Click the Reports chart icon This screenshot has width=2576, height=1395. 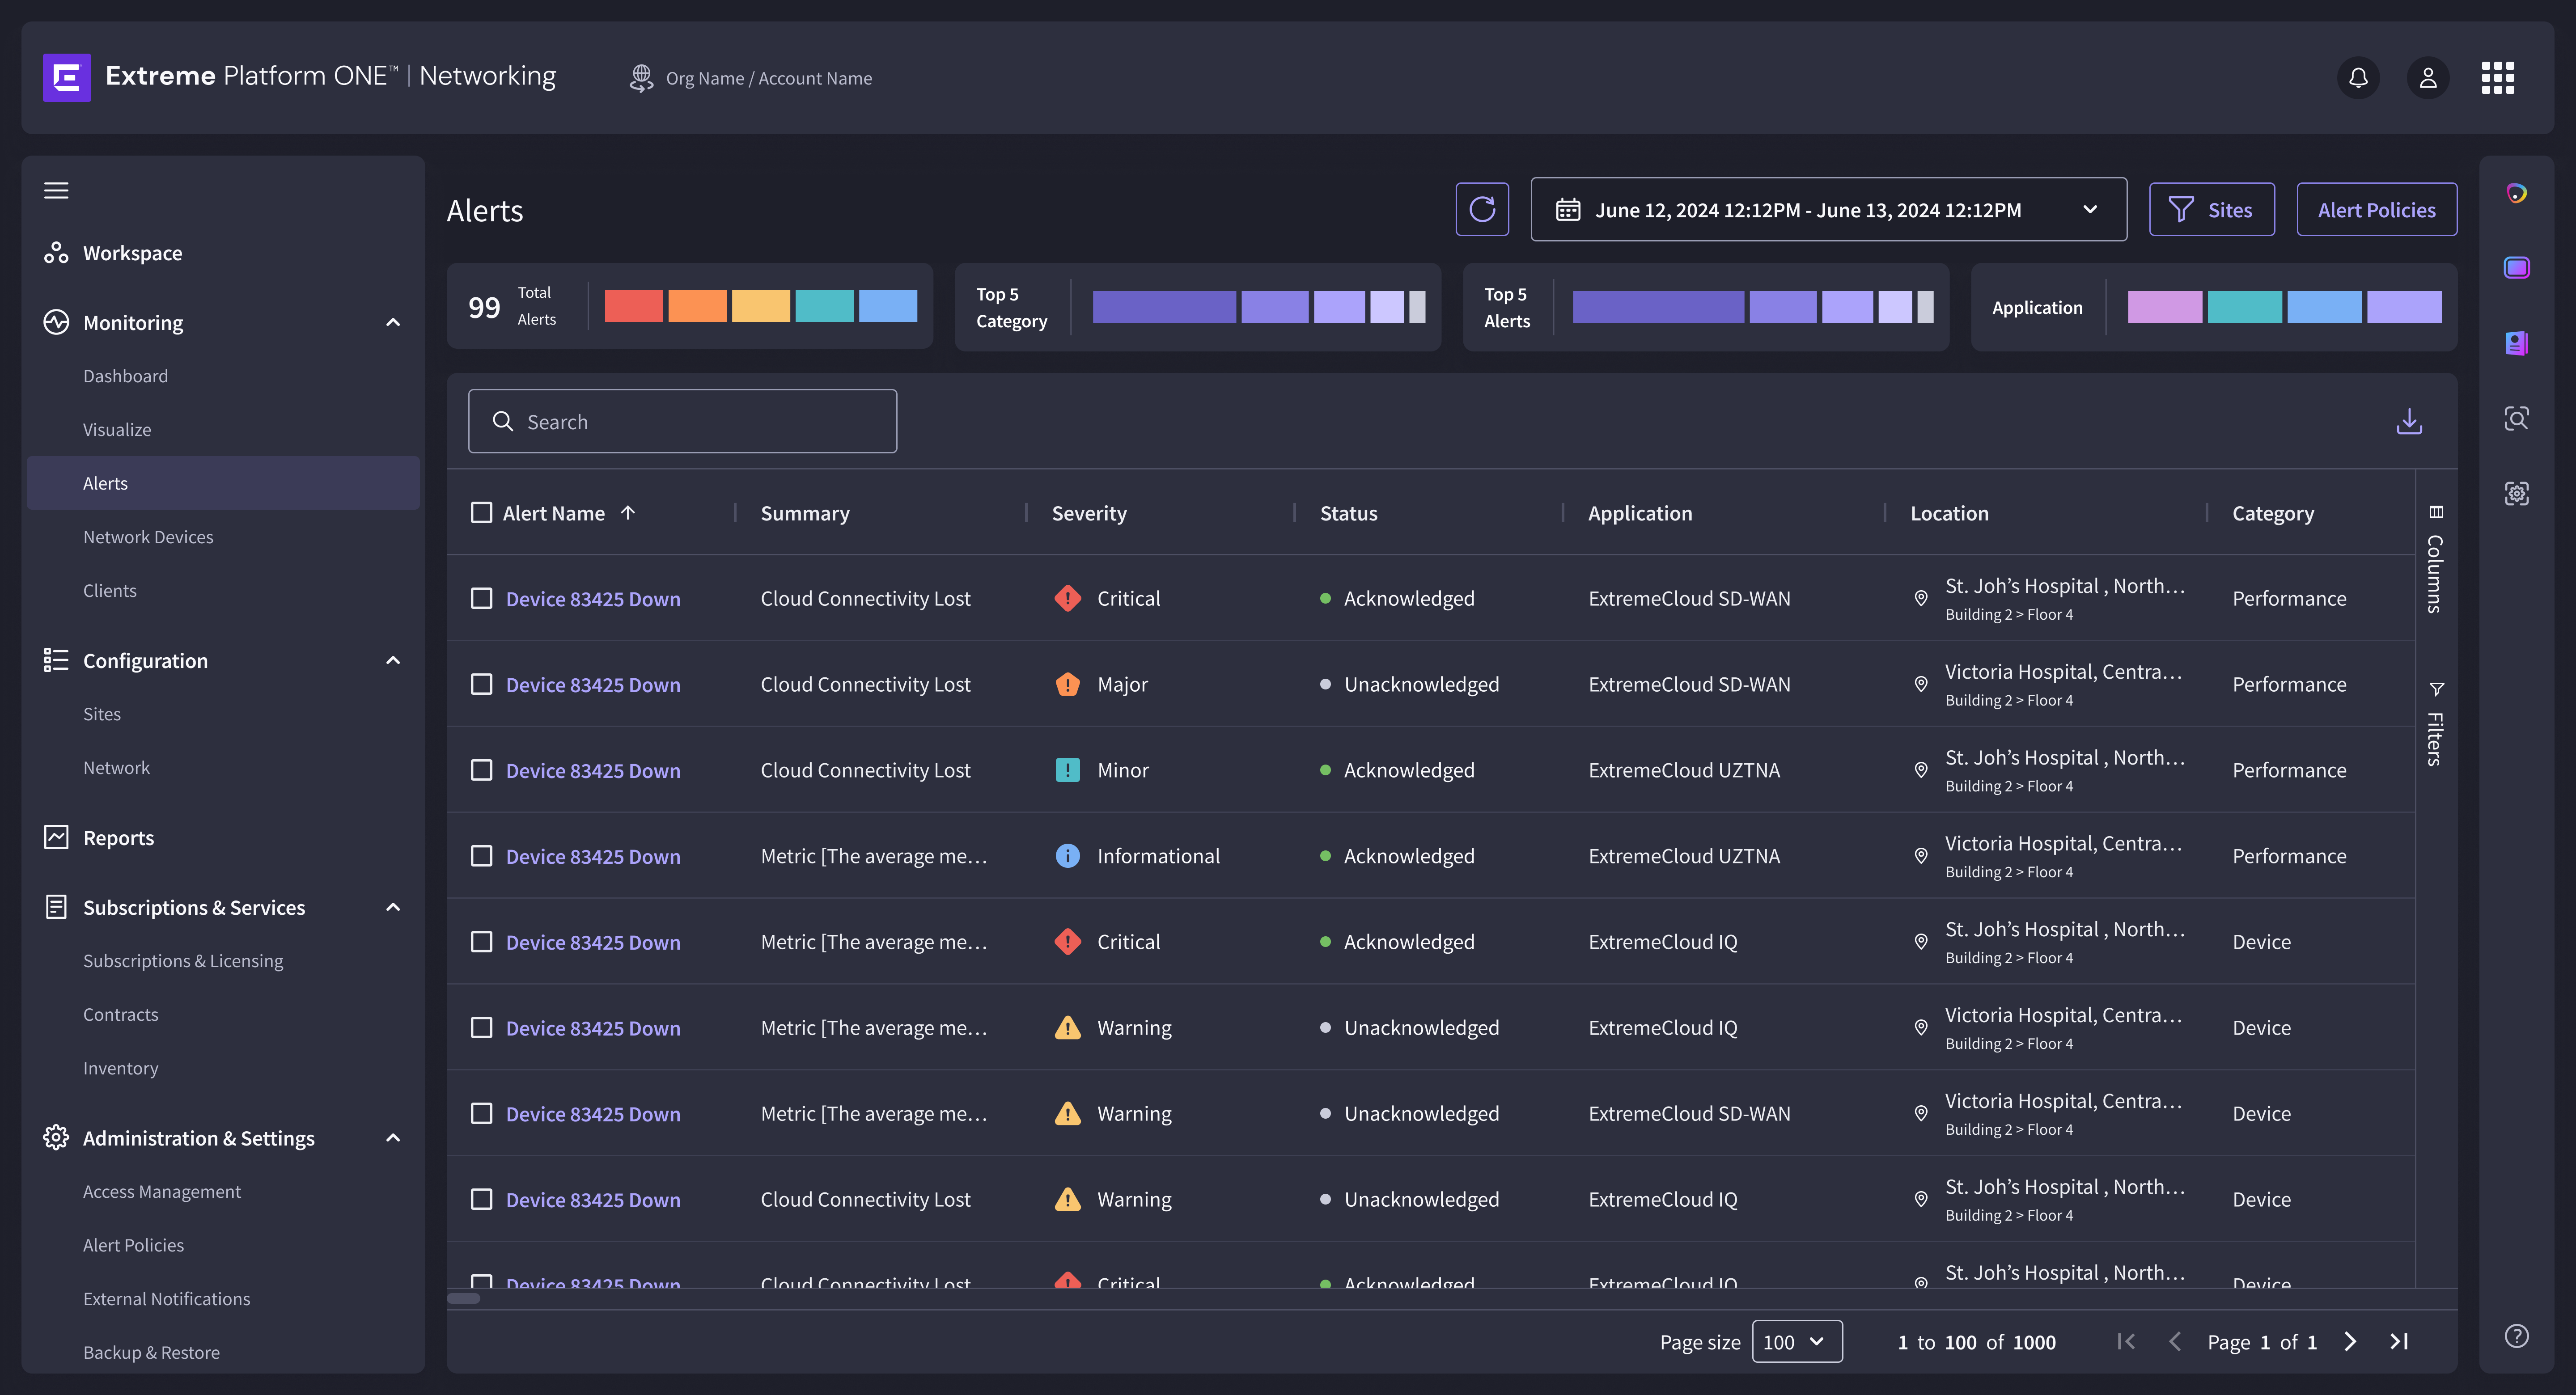click(56, 837)
